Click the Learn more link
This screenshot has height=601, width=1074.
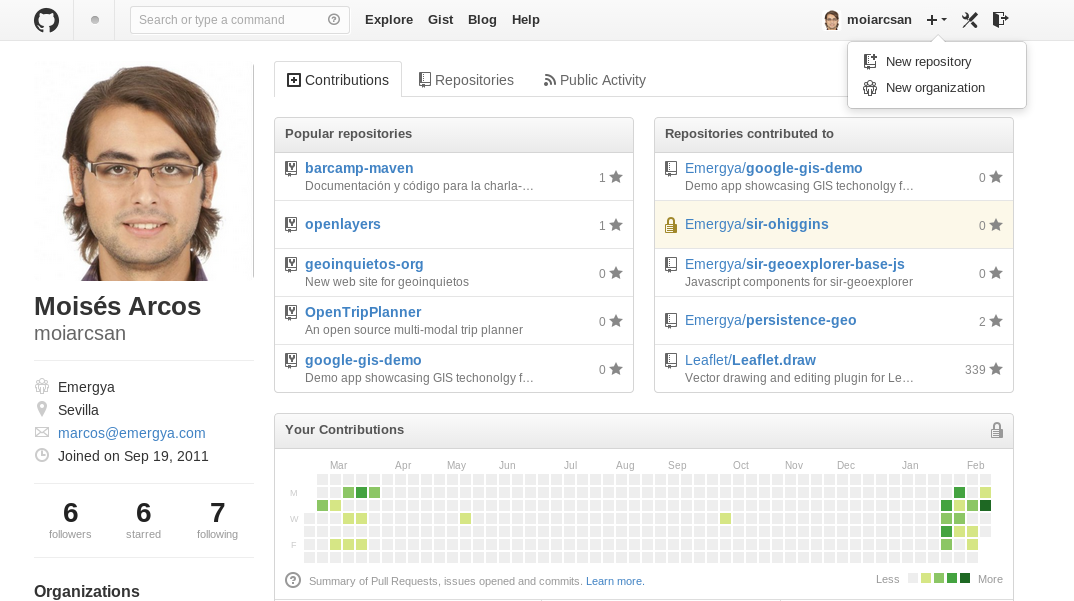click(x=615, y=581)
